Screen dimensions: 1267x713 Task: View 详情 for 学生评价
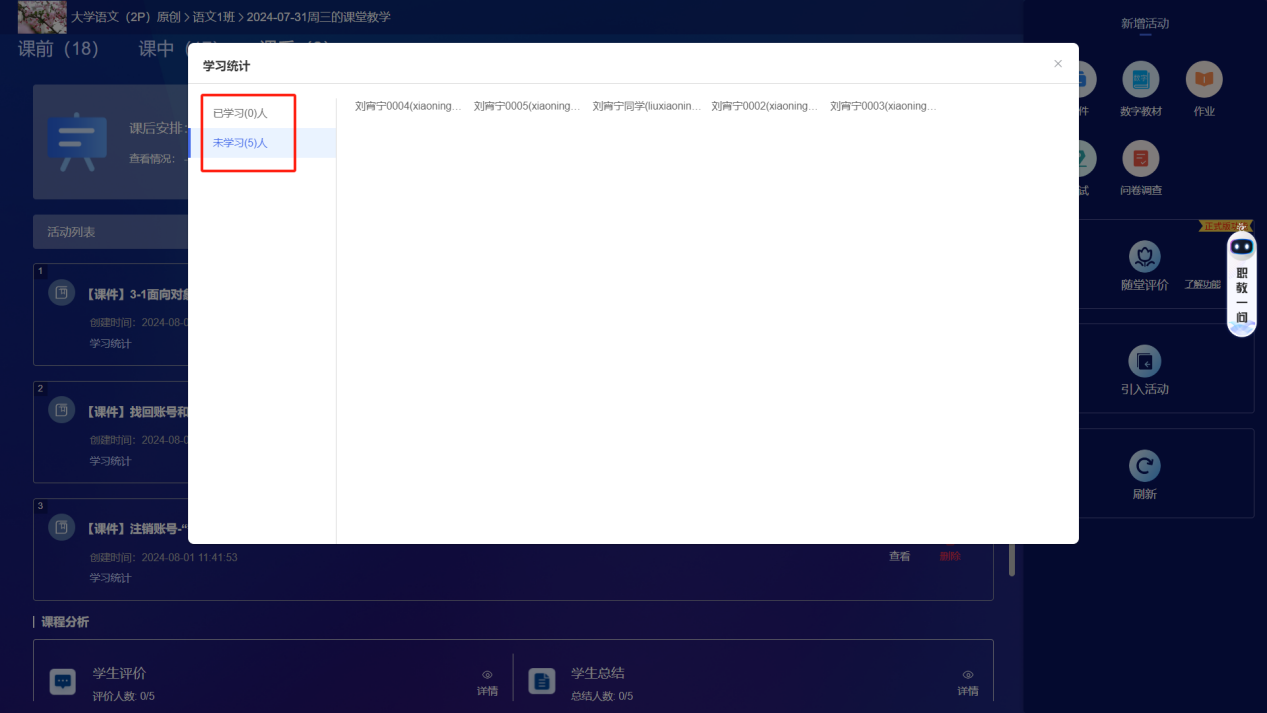487,683
